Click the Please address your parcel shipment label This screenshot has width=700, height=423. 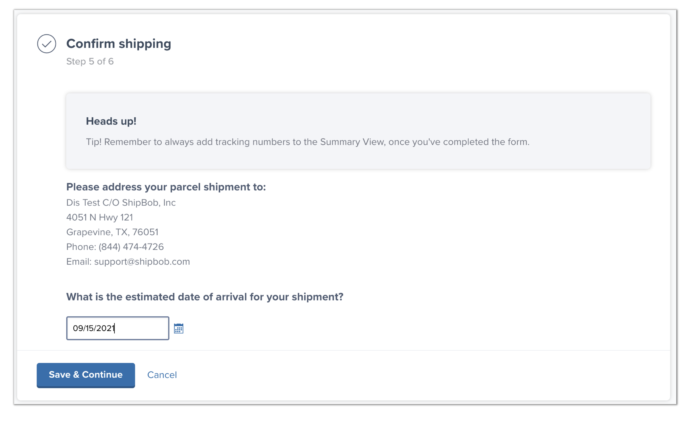(x=165, y=187)
